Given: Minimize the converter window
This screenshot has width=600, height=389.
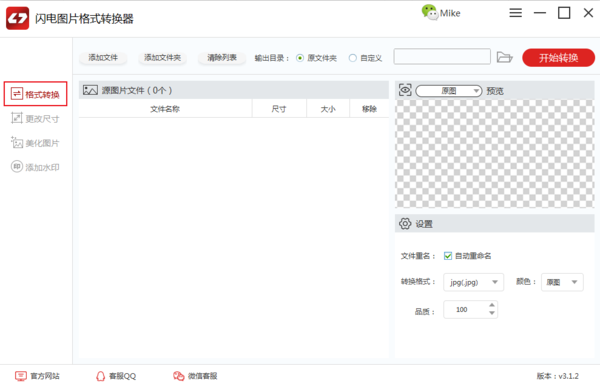Looking at the screenshot, I should [x=540, y=13].
